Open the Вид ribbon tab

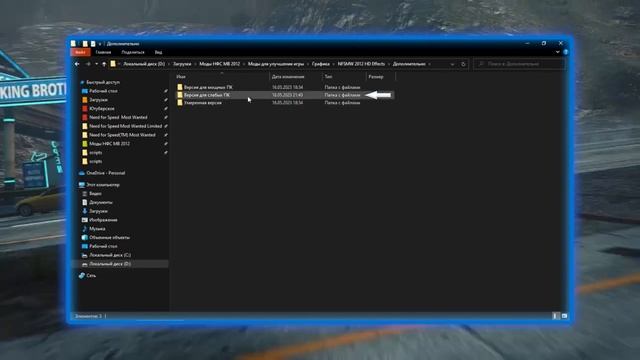[x=158, y=52]
